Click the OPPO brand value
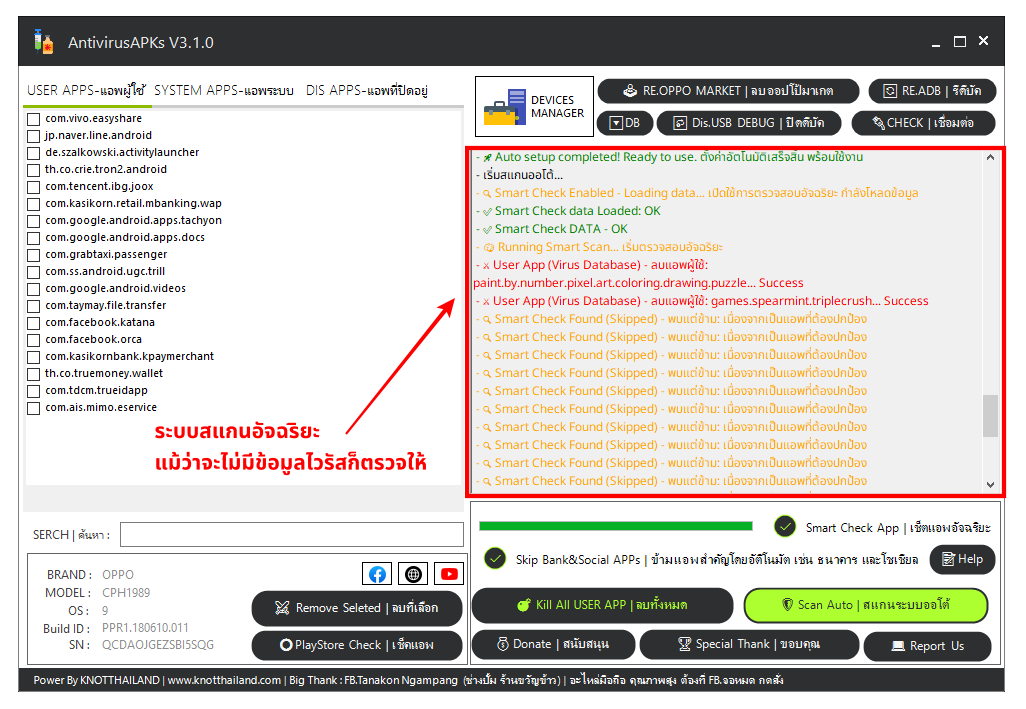 click(118, 574)
